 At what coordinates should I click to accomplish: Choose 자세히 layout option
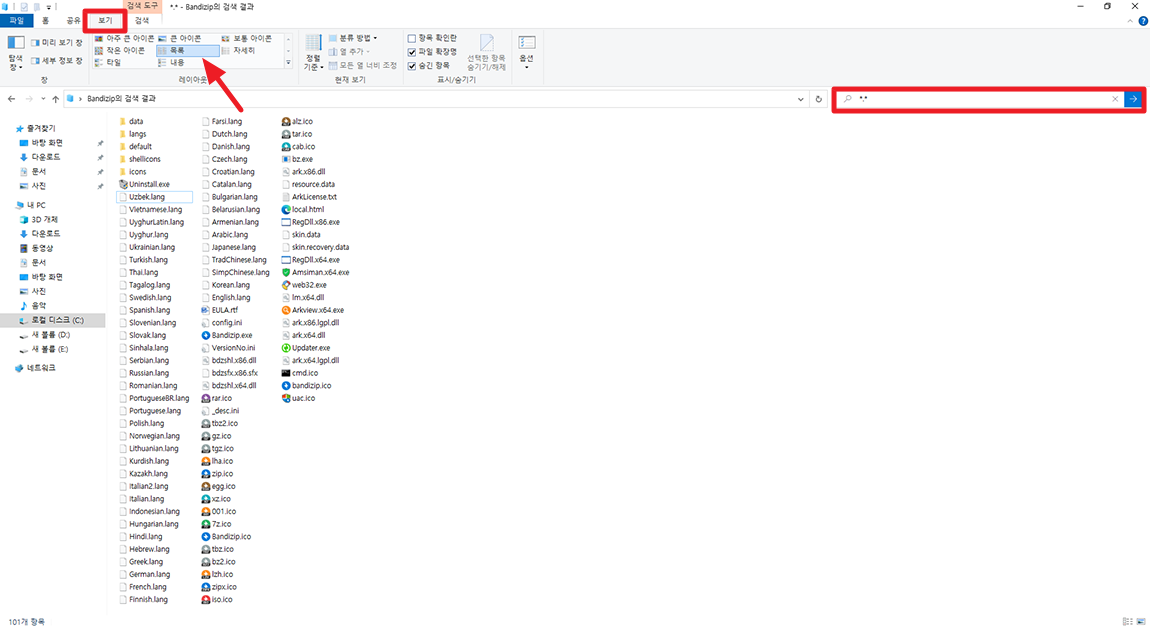pyautogui.click(x=238, y=51)
